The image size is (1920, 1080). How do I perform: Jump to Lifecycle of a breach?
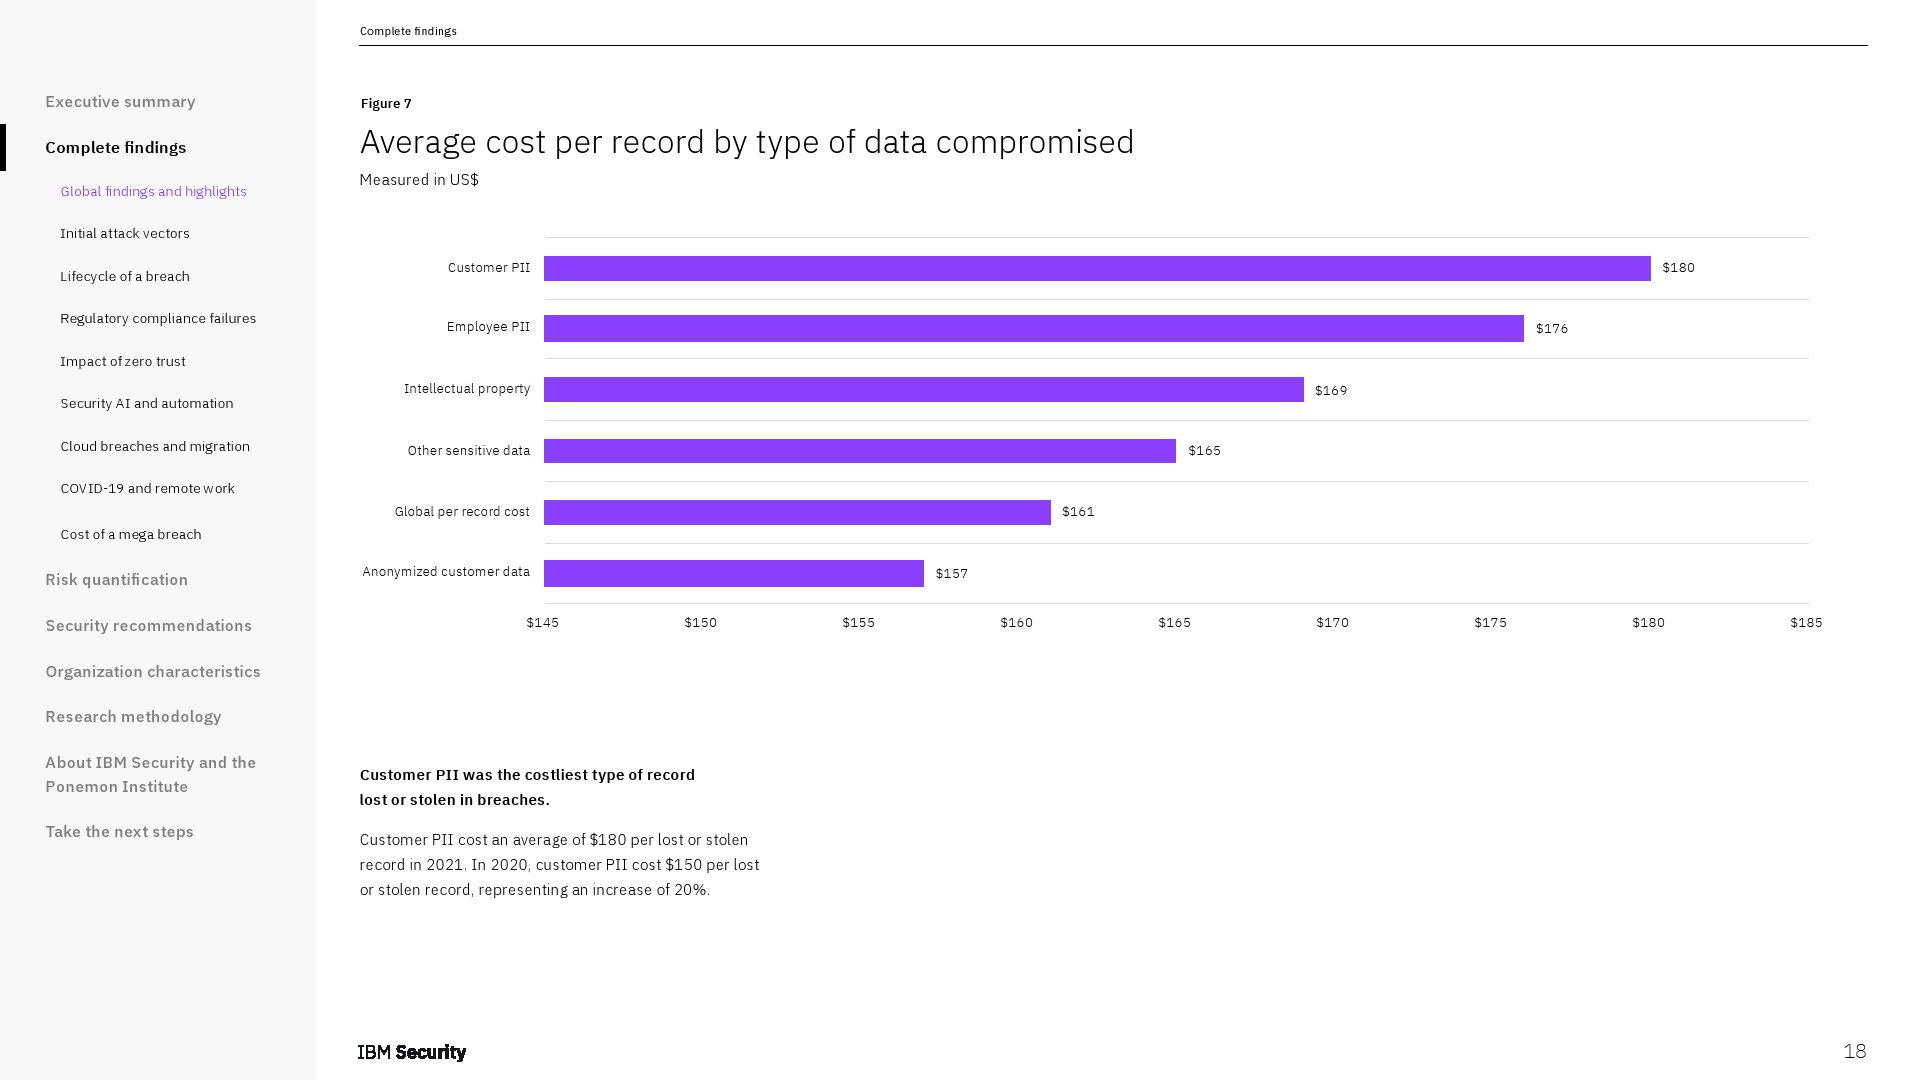[x=125, y=276]
